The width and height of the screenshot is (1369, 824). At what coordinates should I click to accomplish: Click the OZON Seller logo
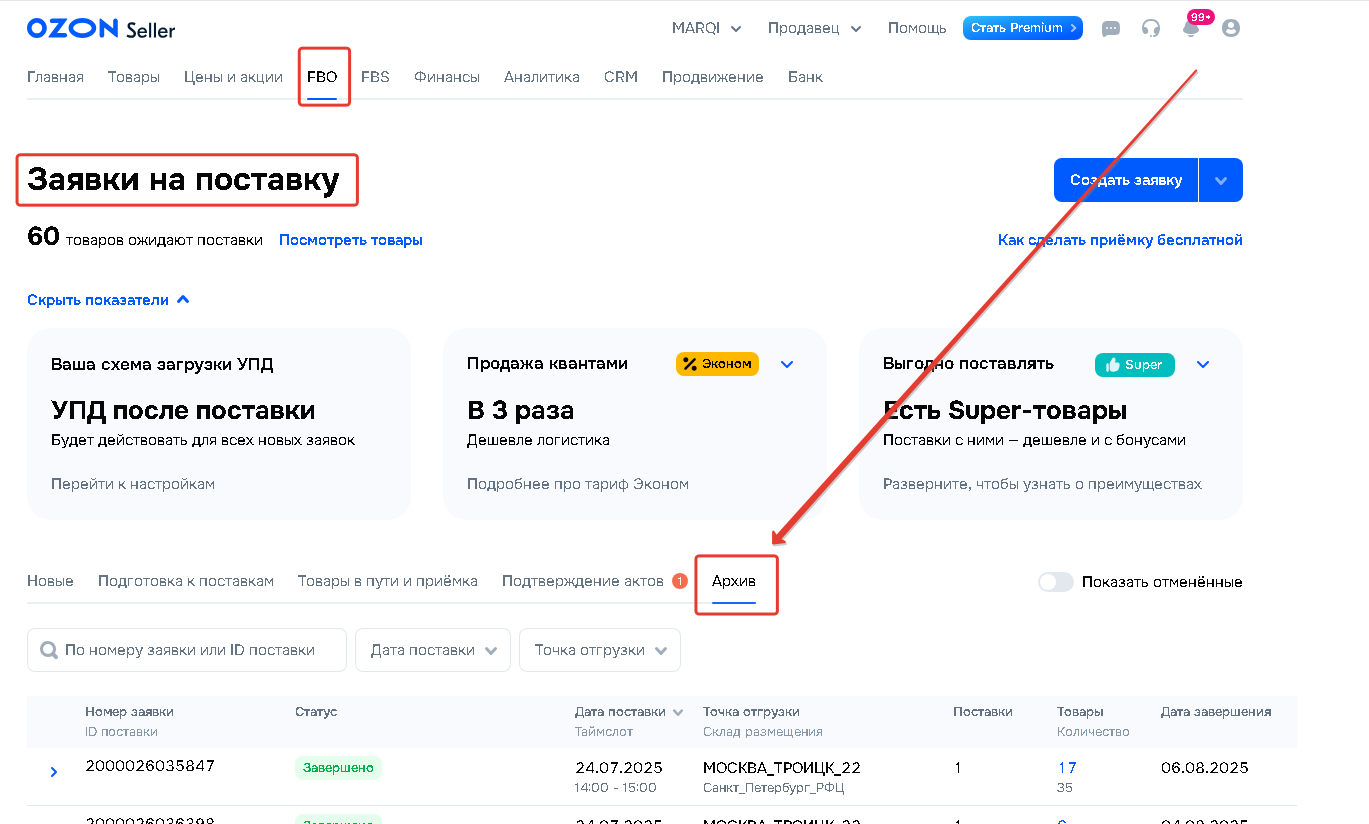click(101, 29)
